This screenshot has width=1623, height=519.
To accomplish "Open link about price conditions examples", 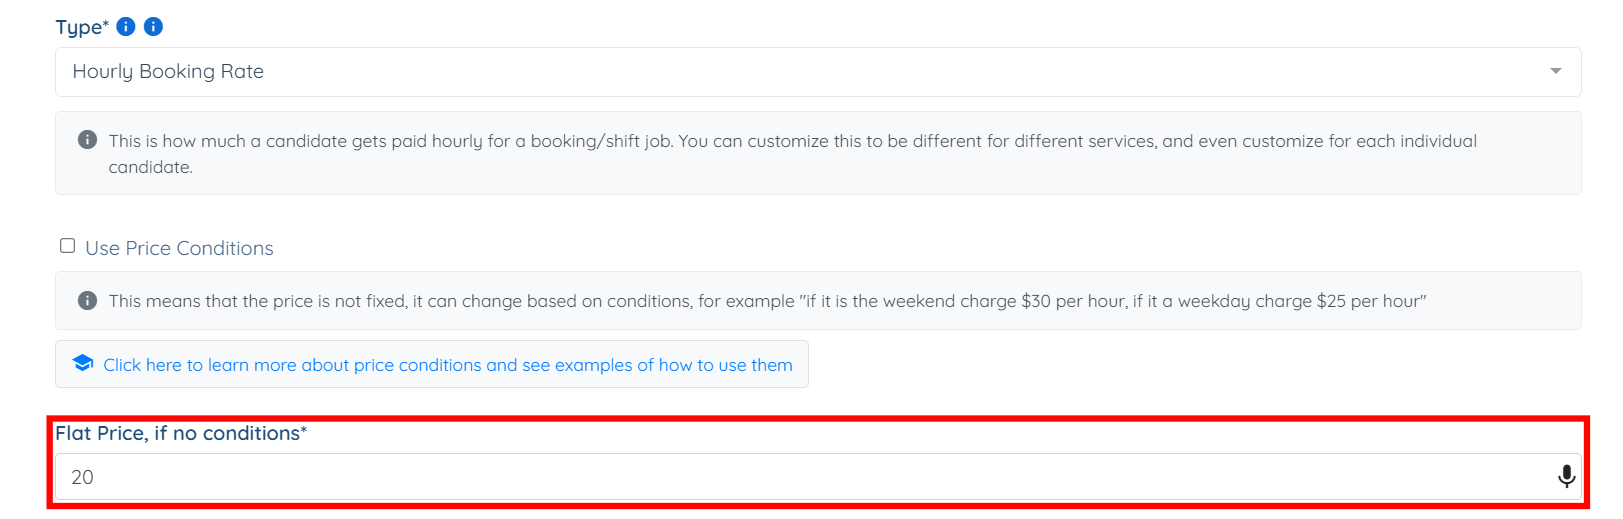I will click(448, 365).
